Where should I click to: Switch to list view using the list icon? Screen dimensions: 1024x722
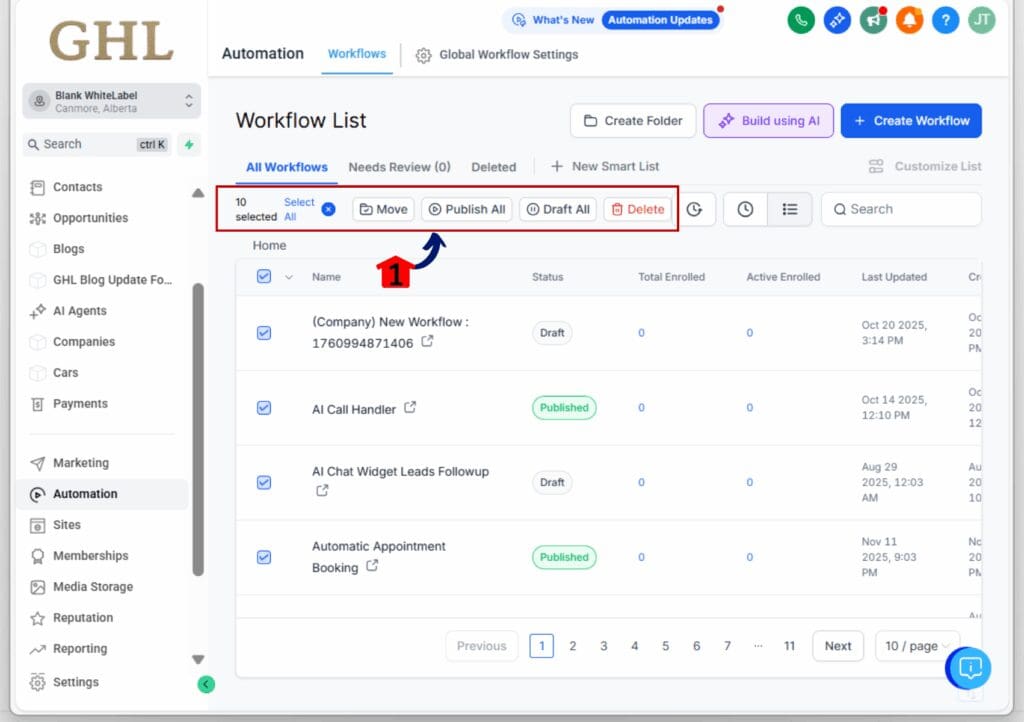[789, 209]
